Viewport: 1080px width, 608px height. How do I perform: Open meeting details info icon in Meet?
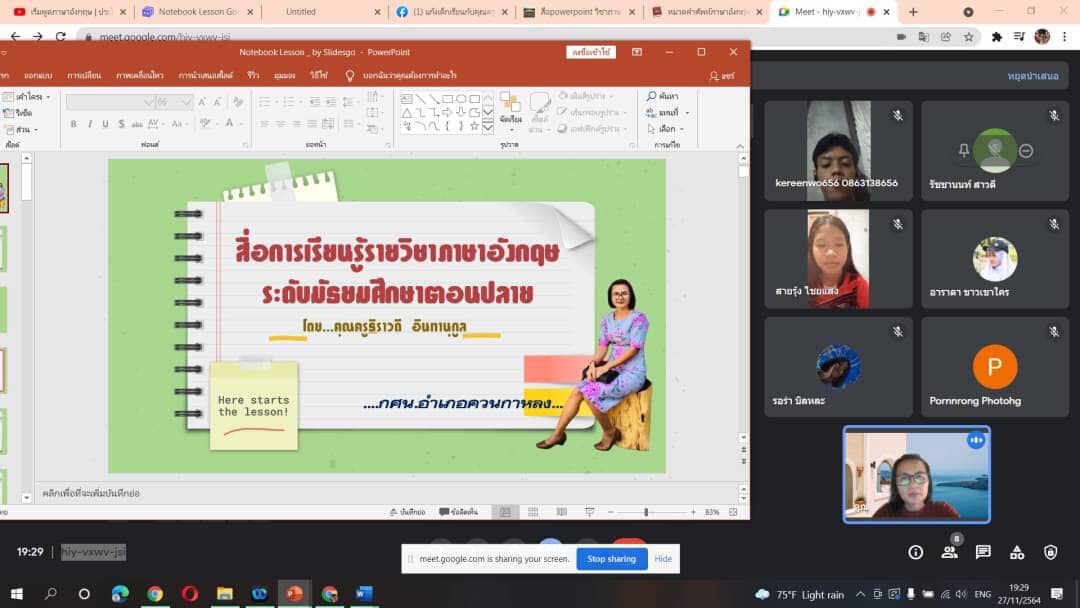click(915, 552)
